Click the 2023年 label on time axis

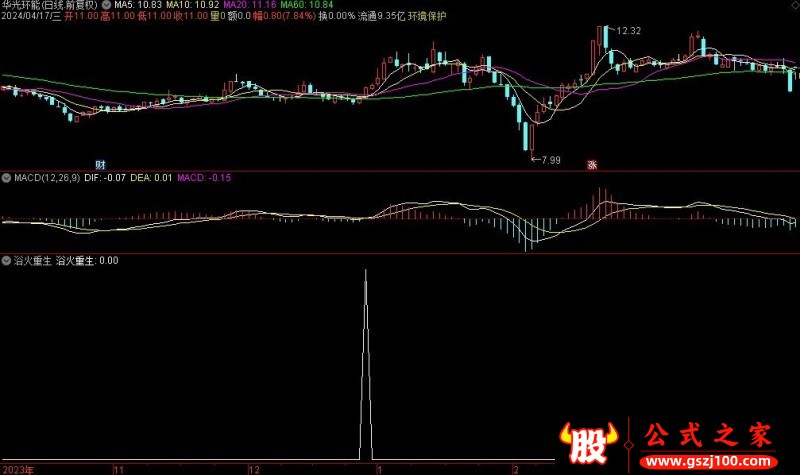click(x=18, y=468)
